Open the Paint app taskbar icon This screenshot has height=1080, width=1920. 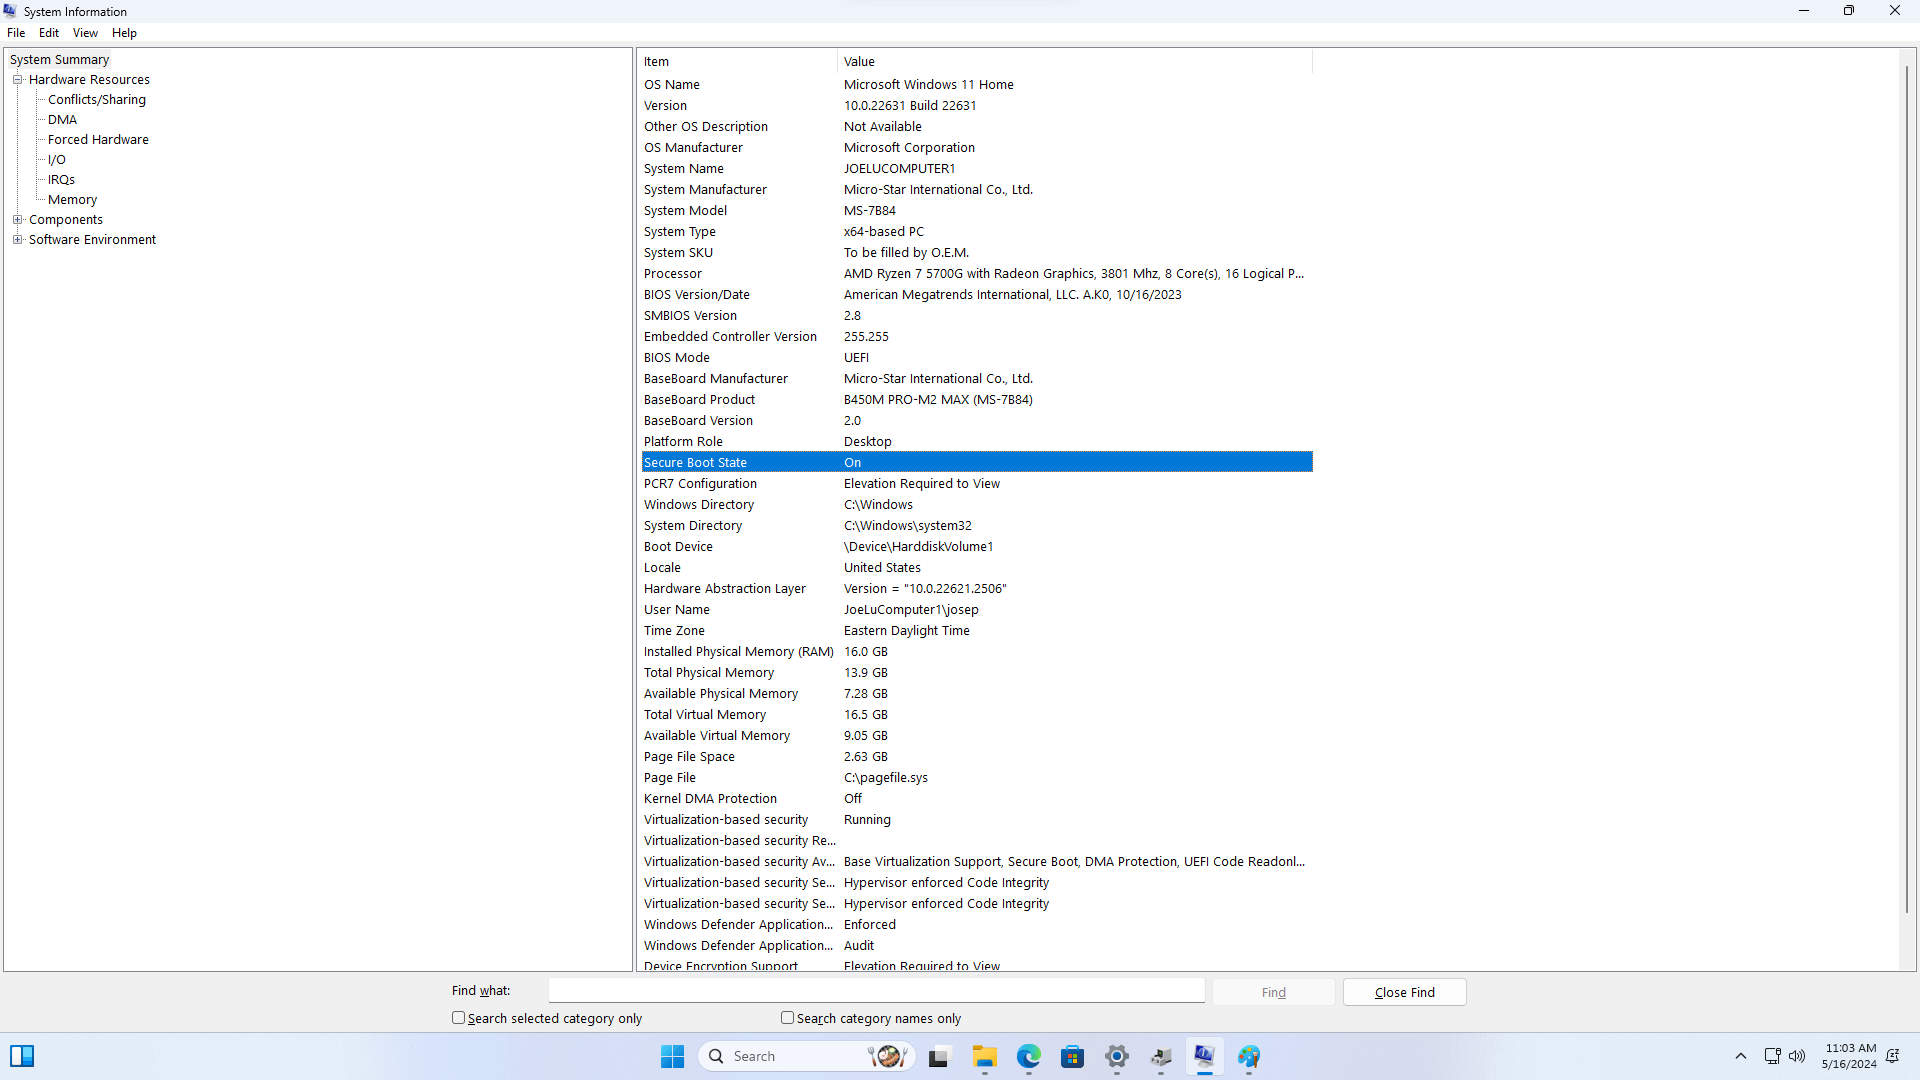(1249, 1056)
